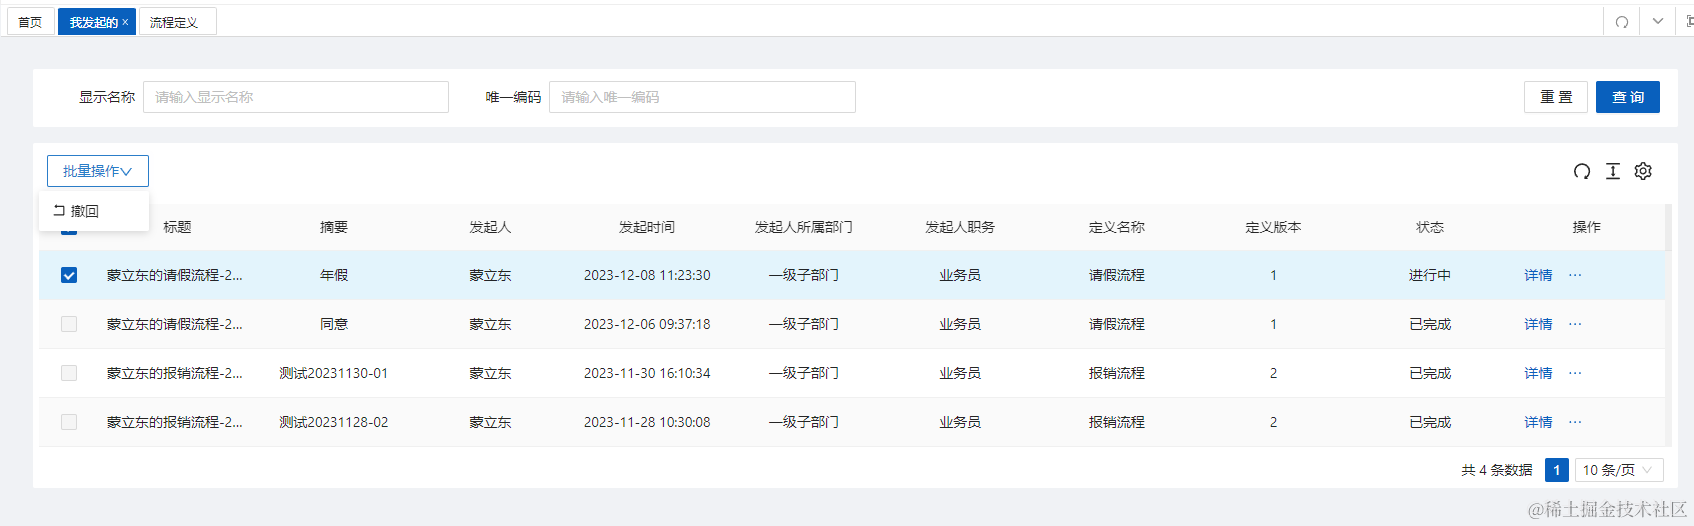Switch to the 首页 tab
1694x526 pixels.
coord(30,22)
